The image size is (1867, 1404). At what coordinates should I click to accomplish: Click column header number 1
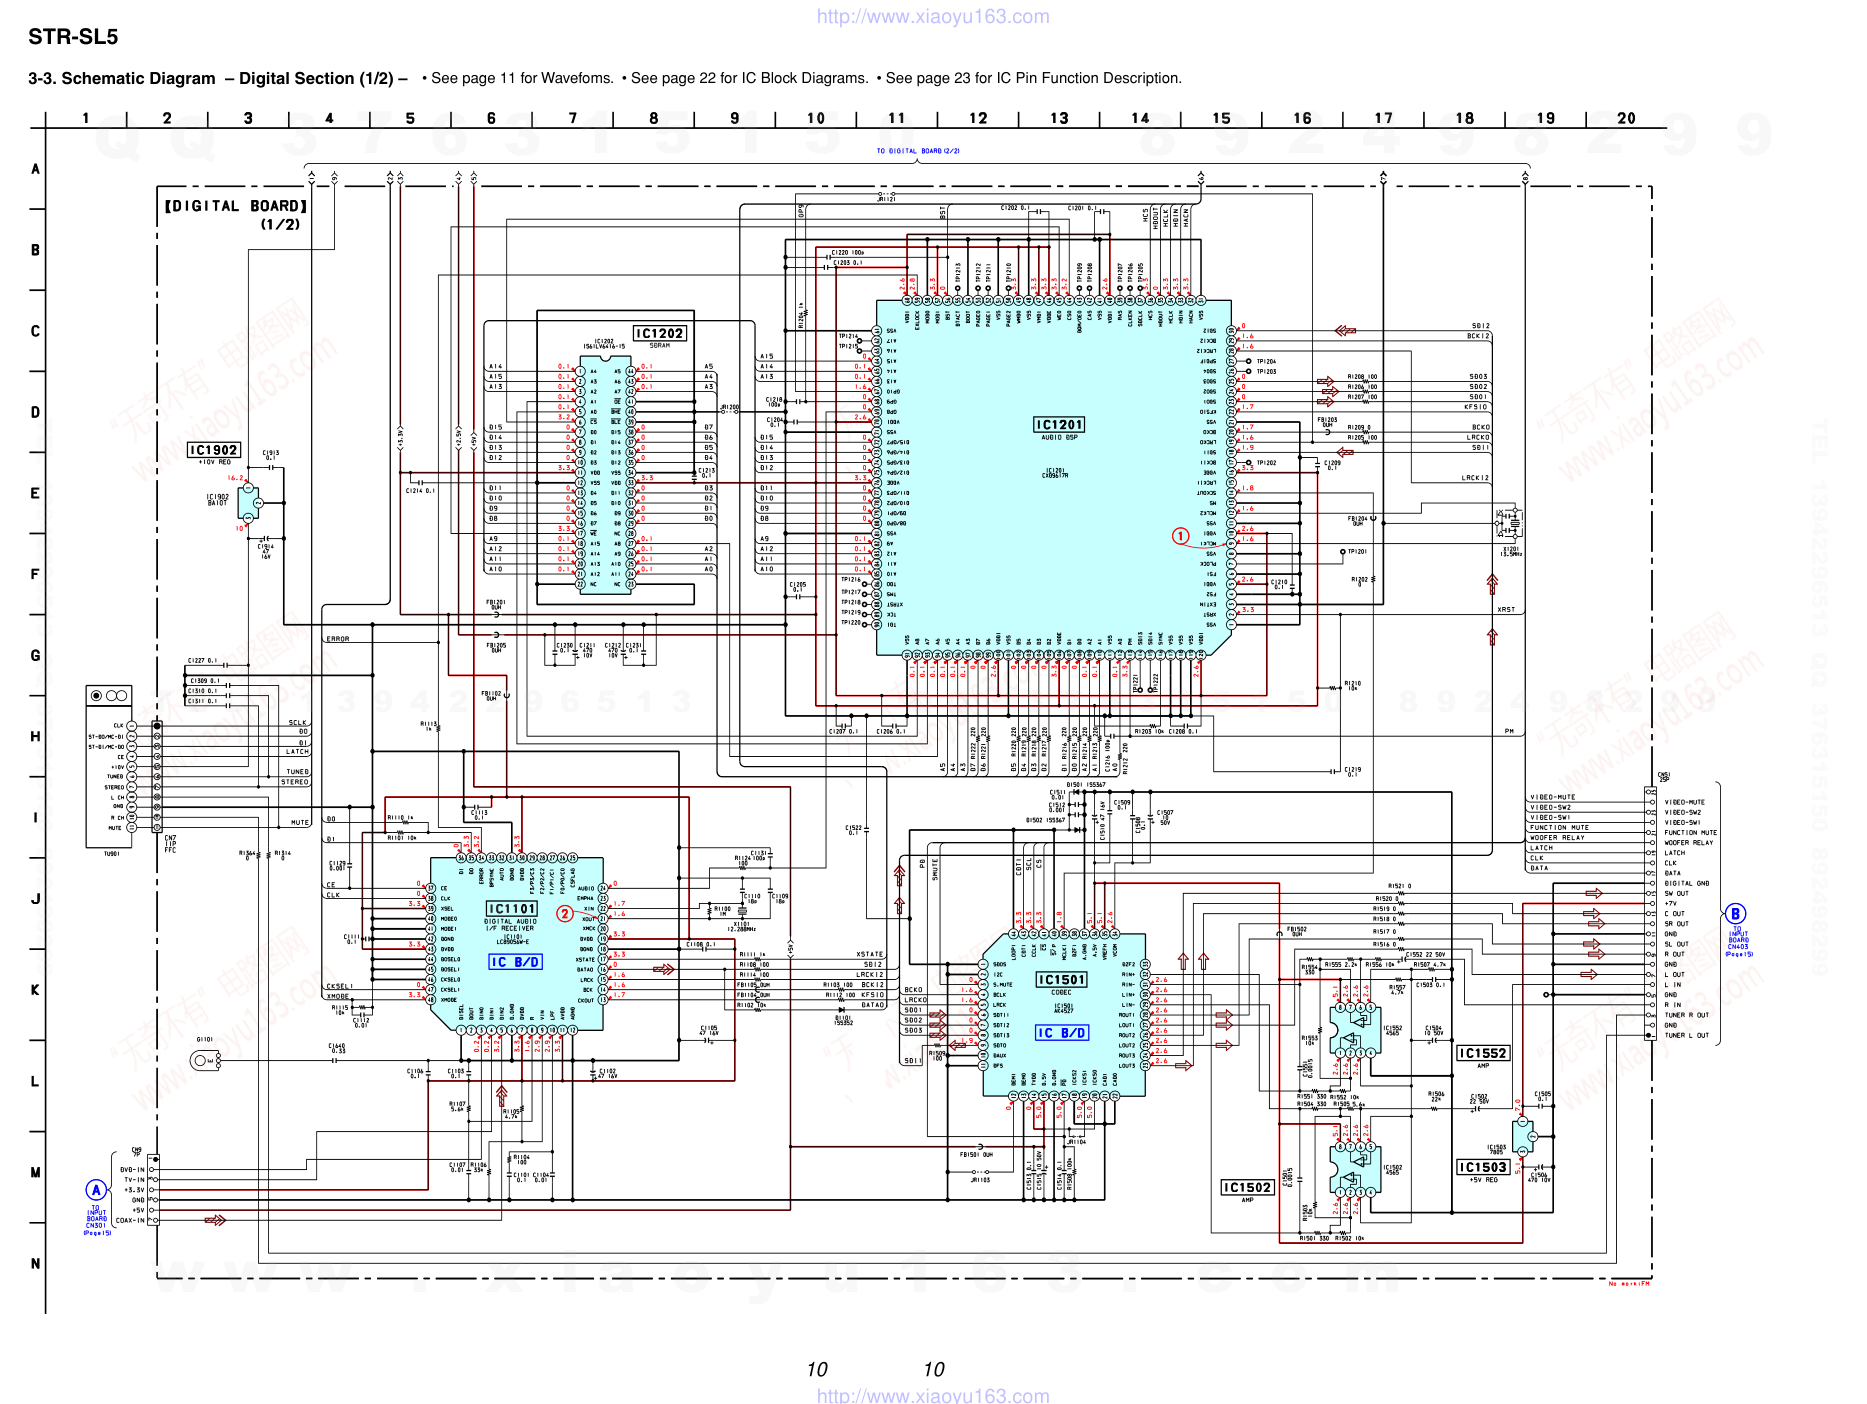[86, 118]
